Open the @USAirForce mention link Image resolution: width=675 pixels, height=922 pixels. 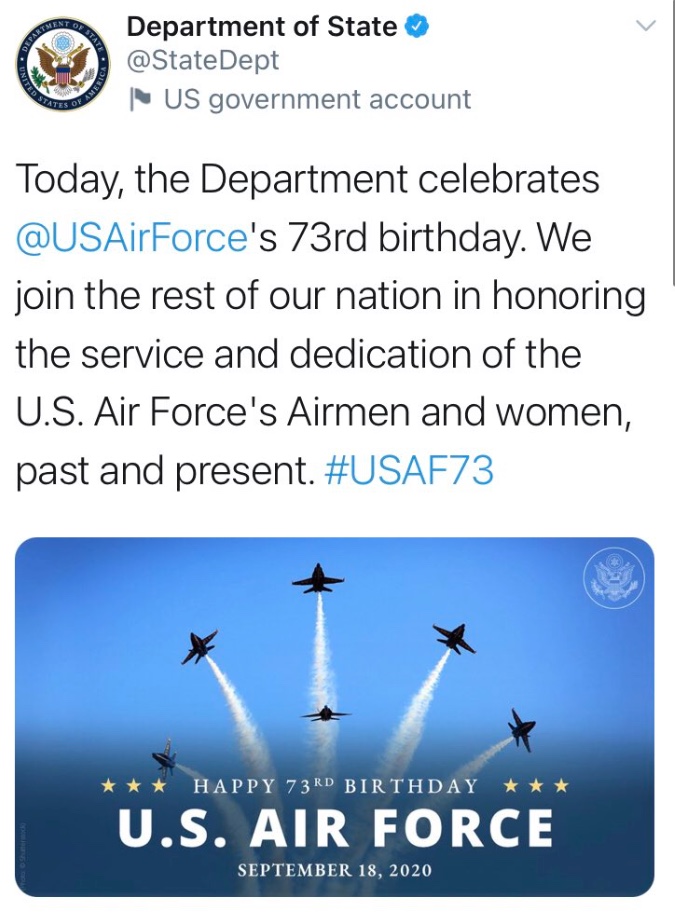(x=131, y=238)
